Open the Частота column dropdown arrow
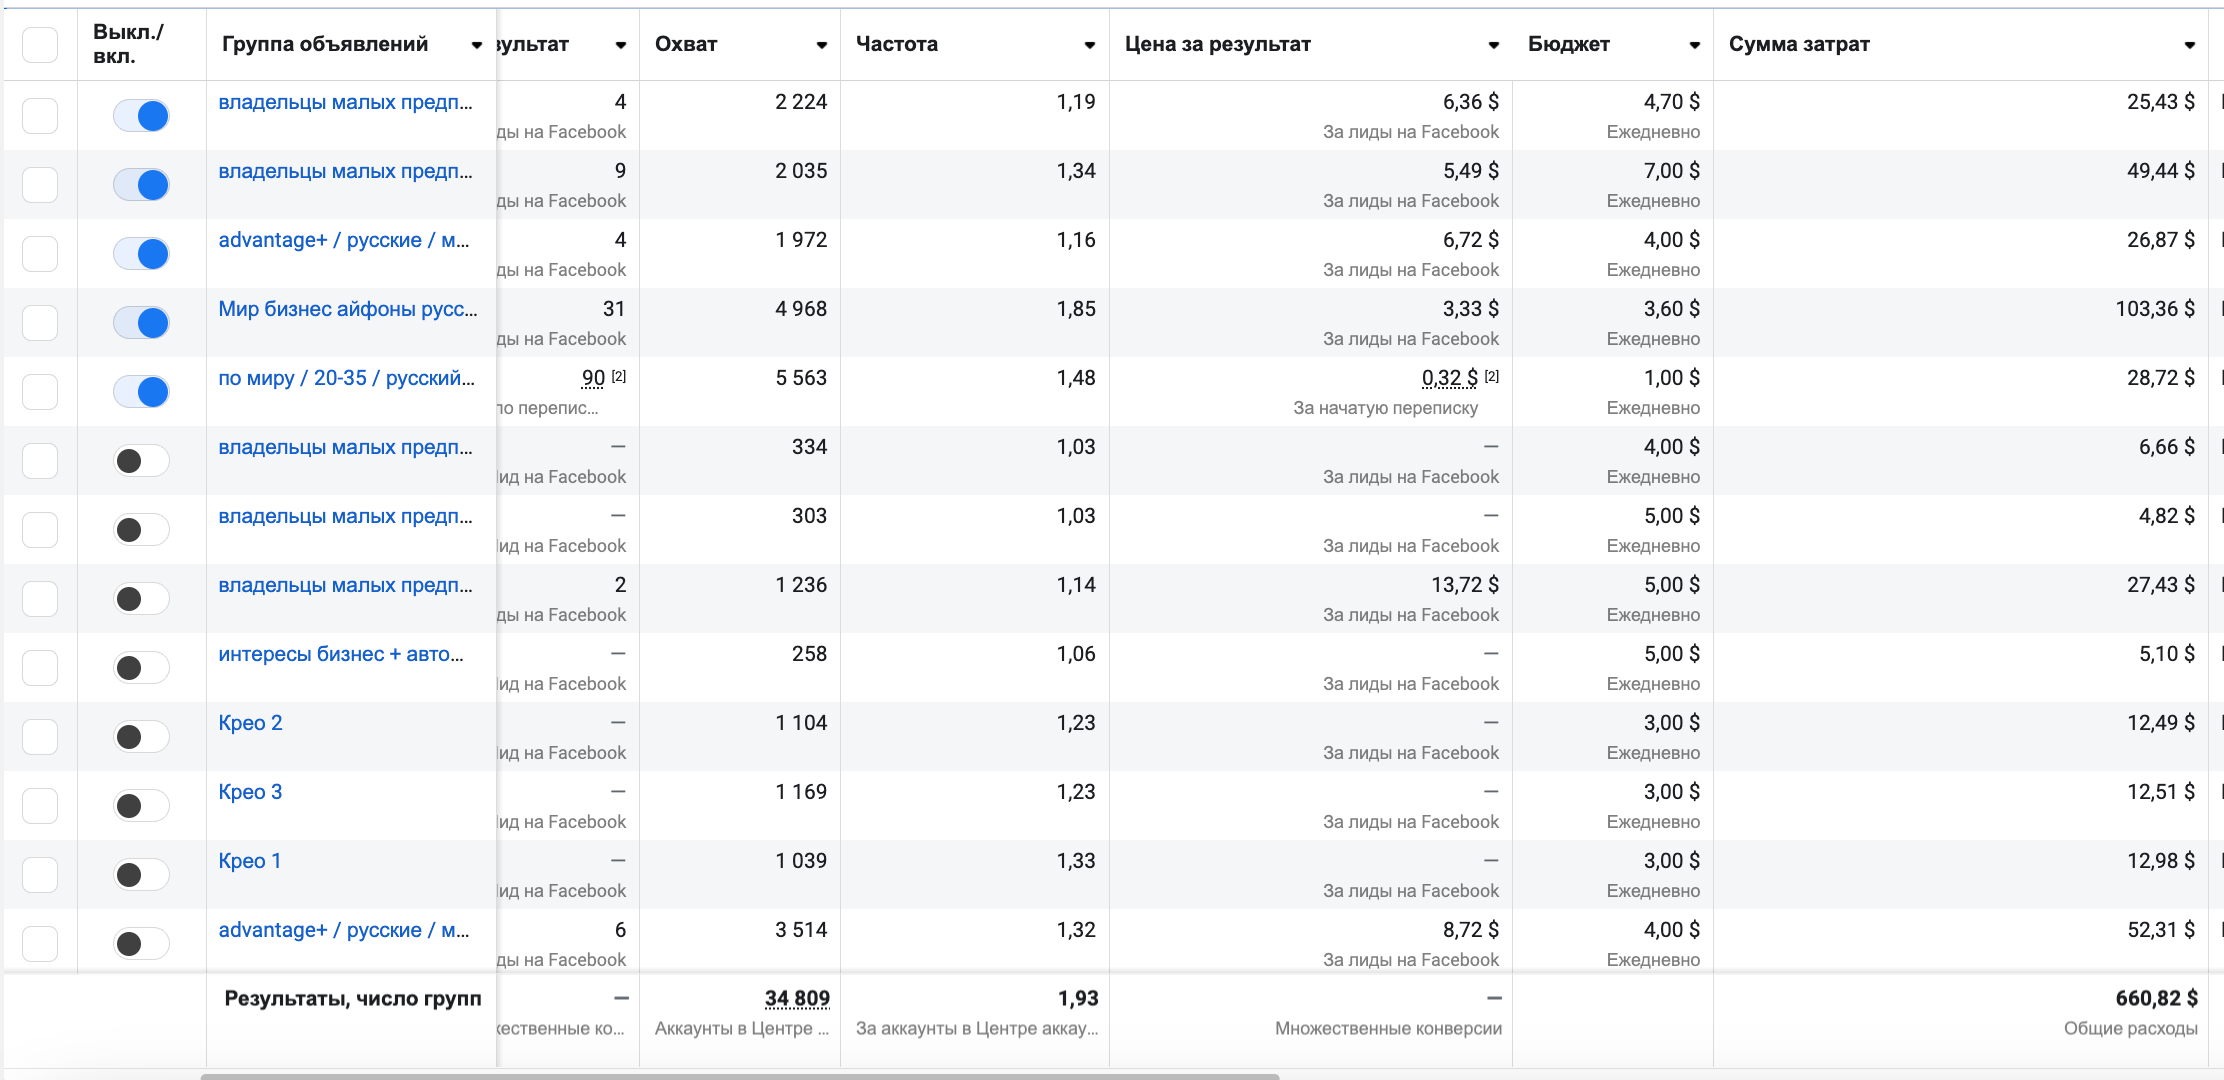 coord(1089,45)
